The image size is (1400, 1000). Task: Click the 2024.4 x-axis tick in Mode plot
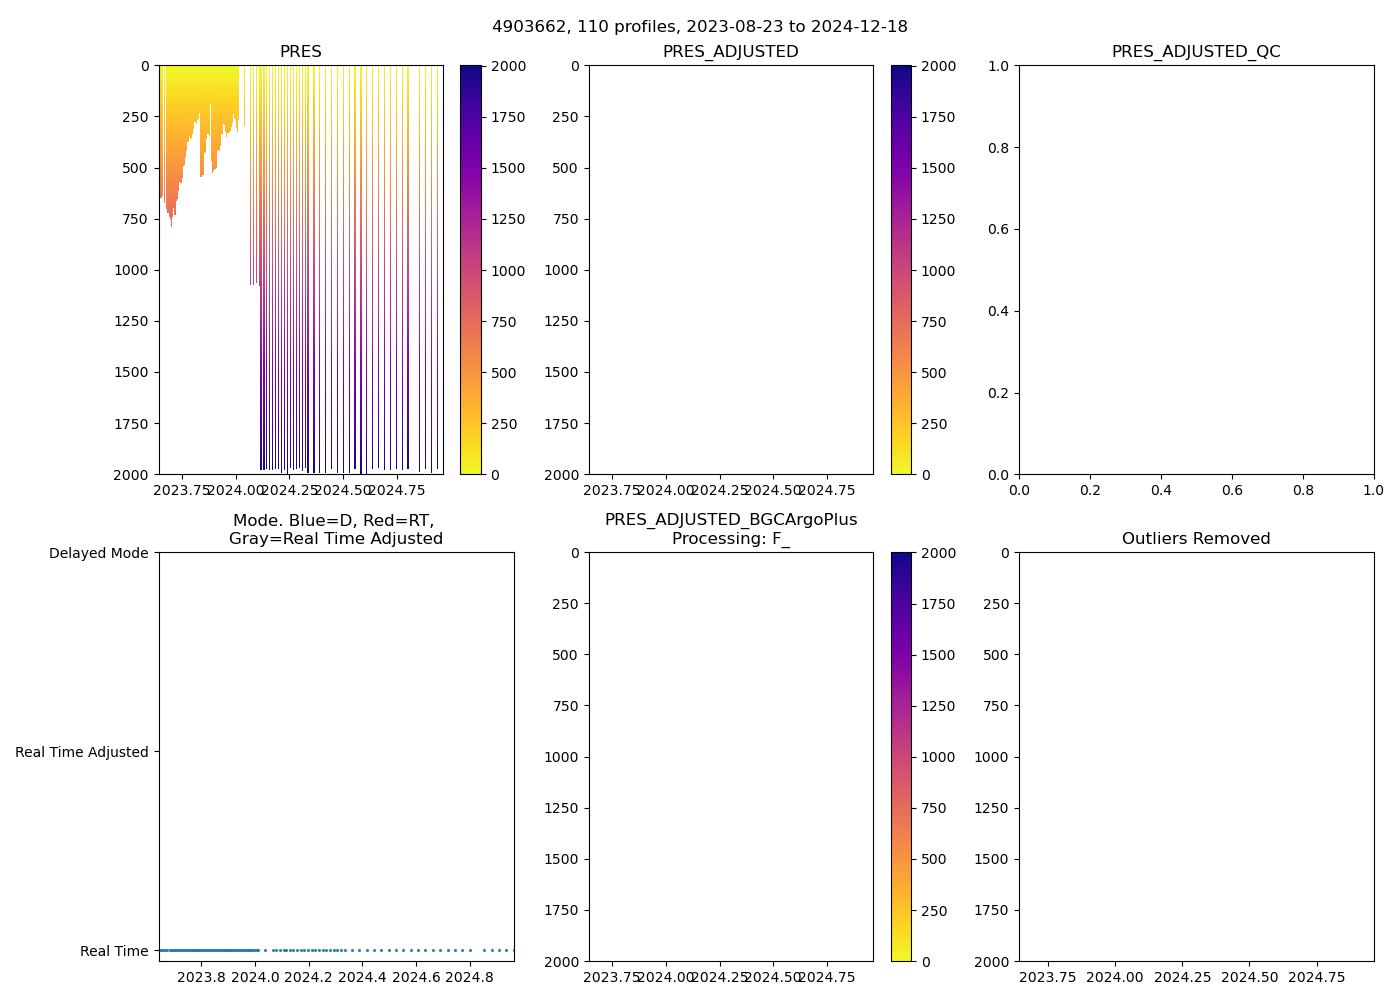tap(362, 977)
